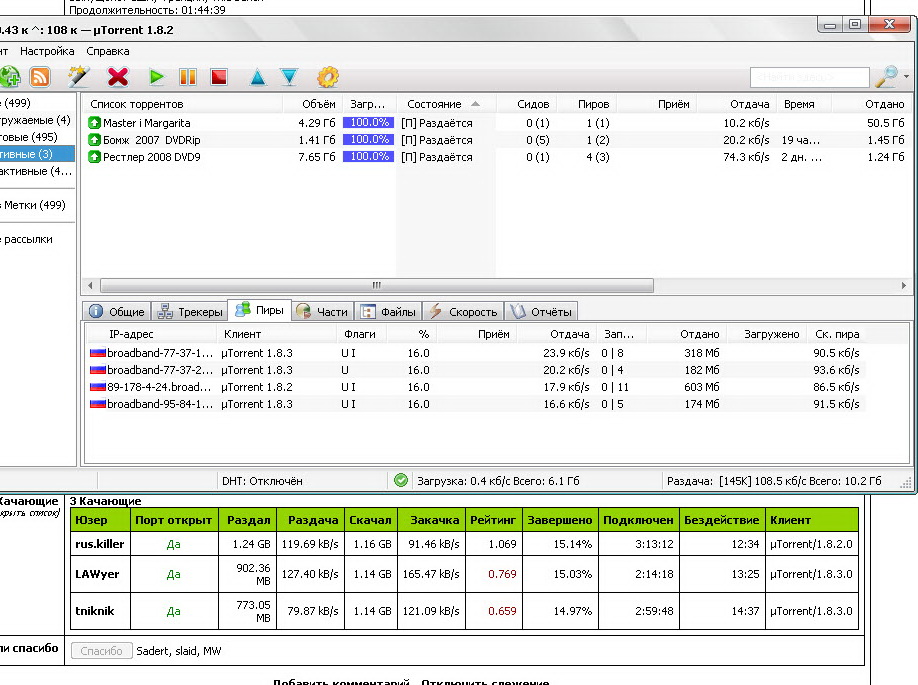Click the horizontal scrollbar thumb in the torrent list
The height and width of the screenshot is (685, 918).
(376, 285)
